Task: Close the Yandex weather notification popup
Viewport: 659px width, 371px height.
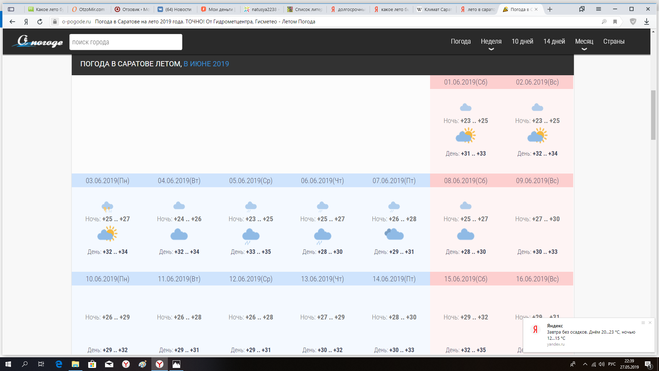Action: click(650, 323)
